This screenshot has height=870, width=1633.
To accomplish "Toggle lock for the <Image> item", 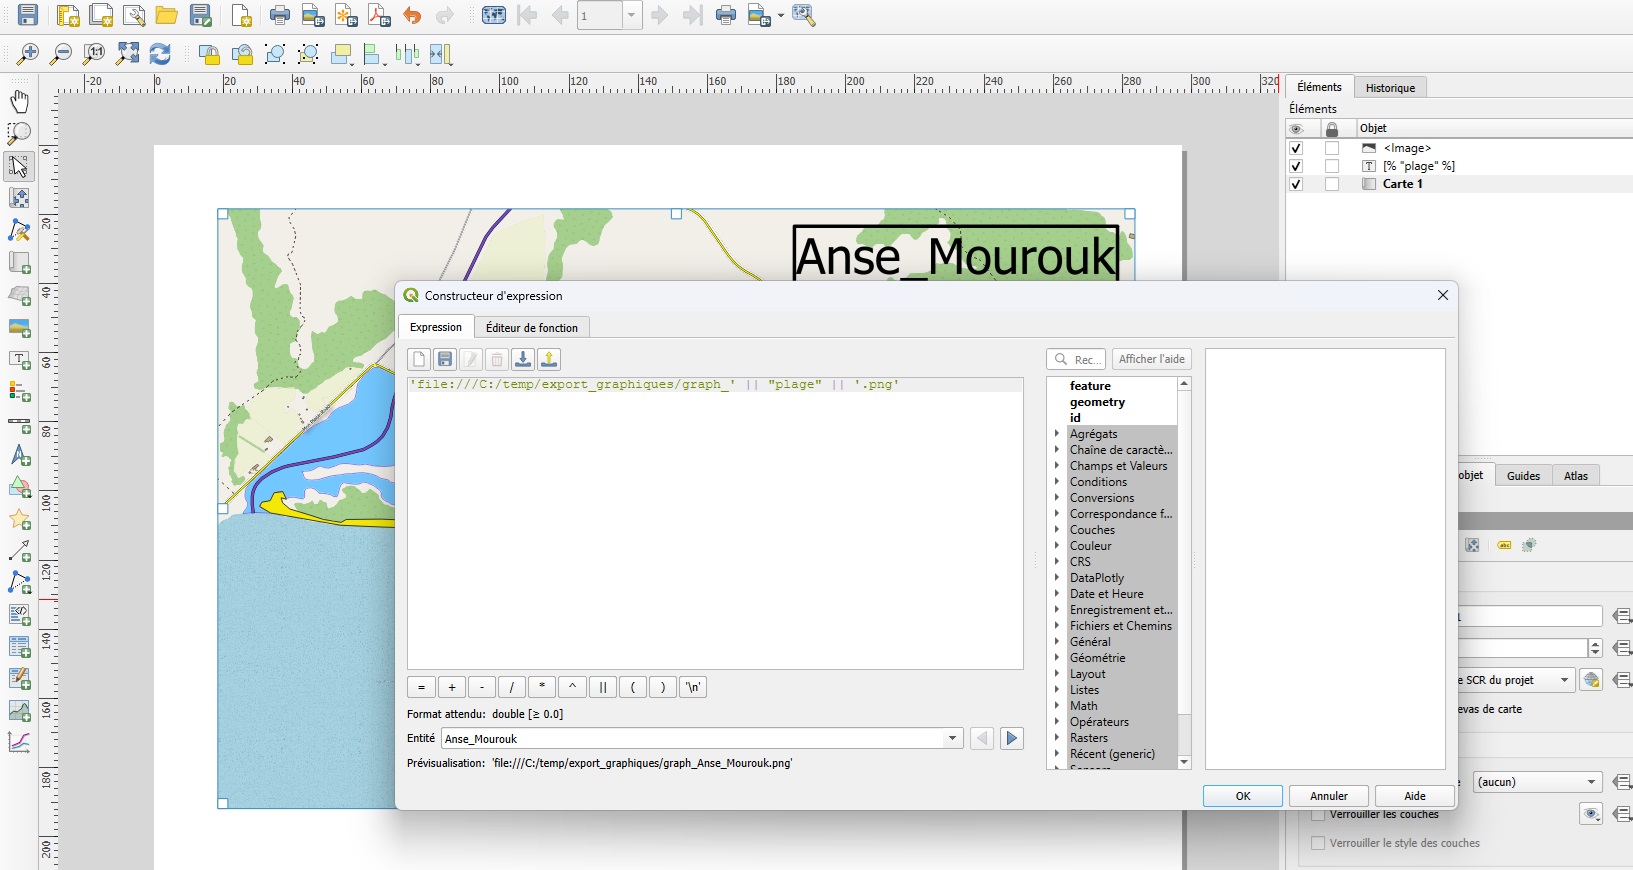I will [x=1332, y=148].
